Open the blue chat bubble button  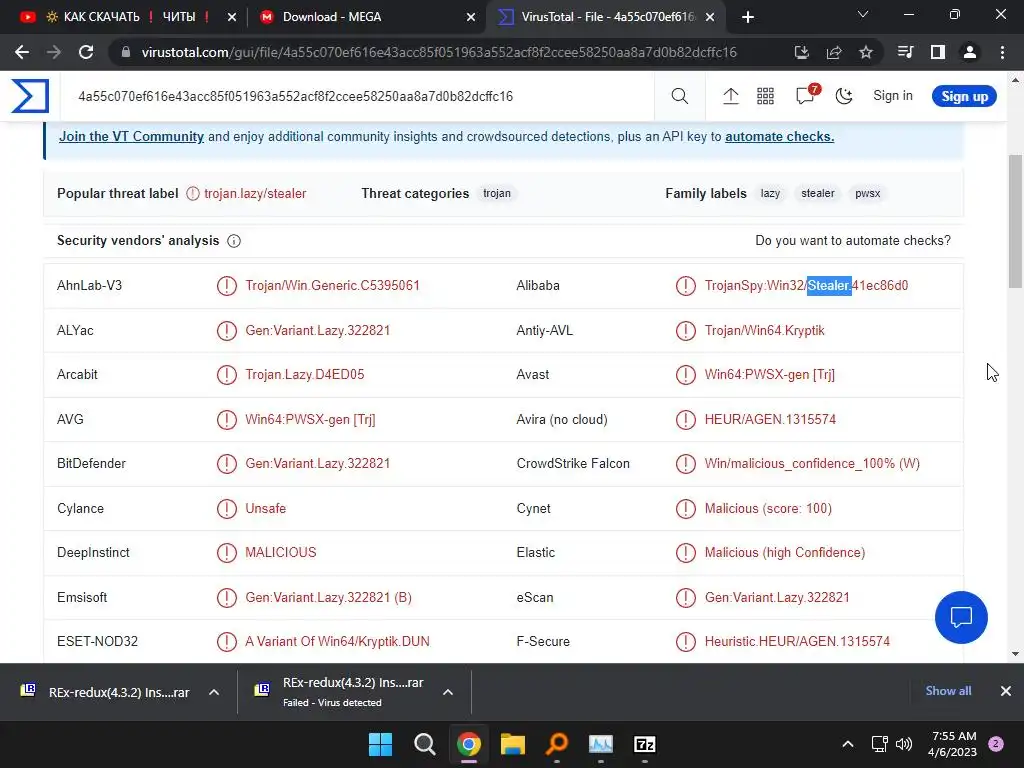961,617
